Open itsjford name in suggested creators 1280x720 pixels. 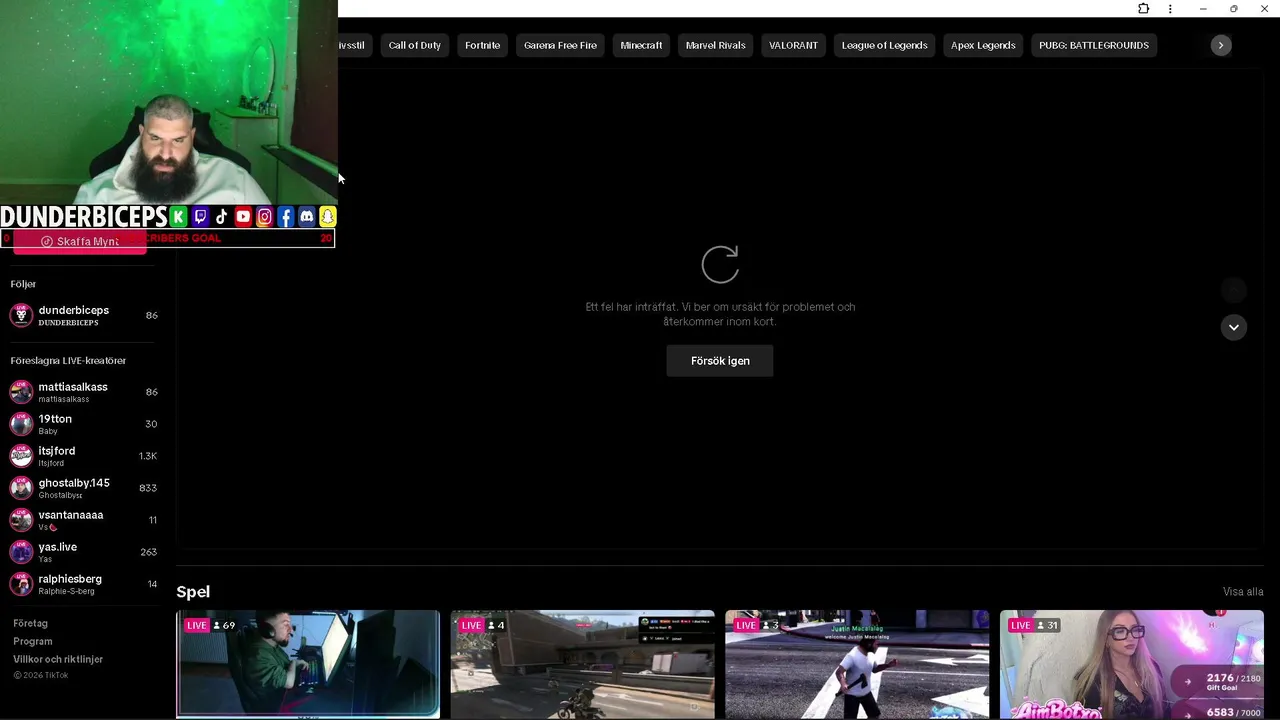pos(57,451)
